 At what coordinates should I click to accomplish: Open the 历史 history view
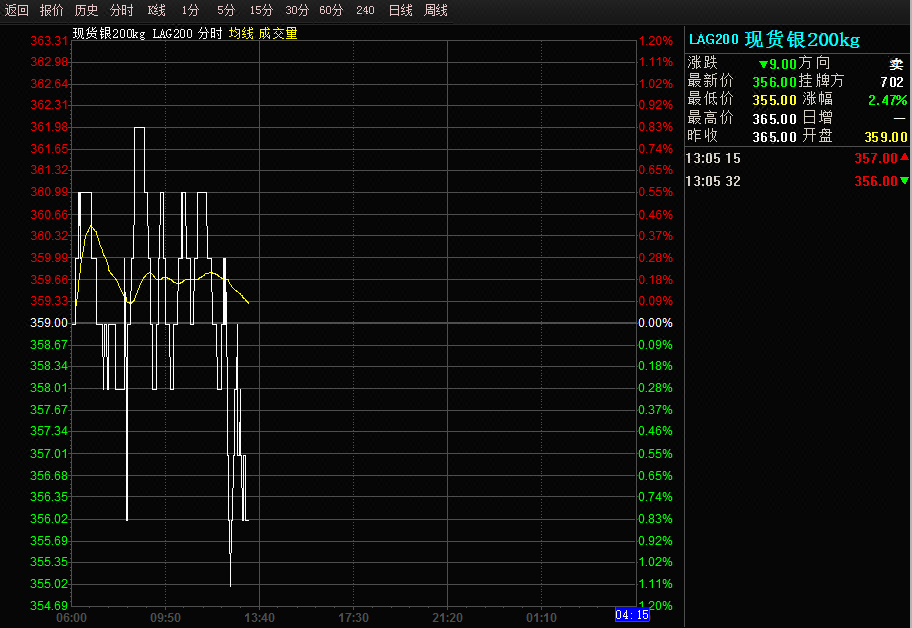[86, 10]
